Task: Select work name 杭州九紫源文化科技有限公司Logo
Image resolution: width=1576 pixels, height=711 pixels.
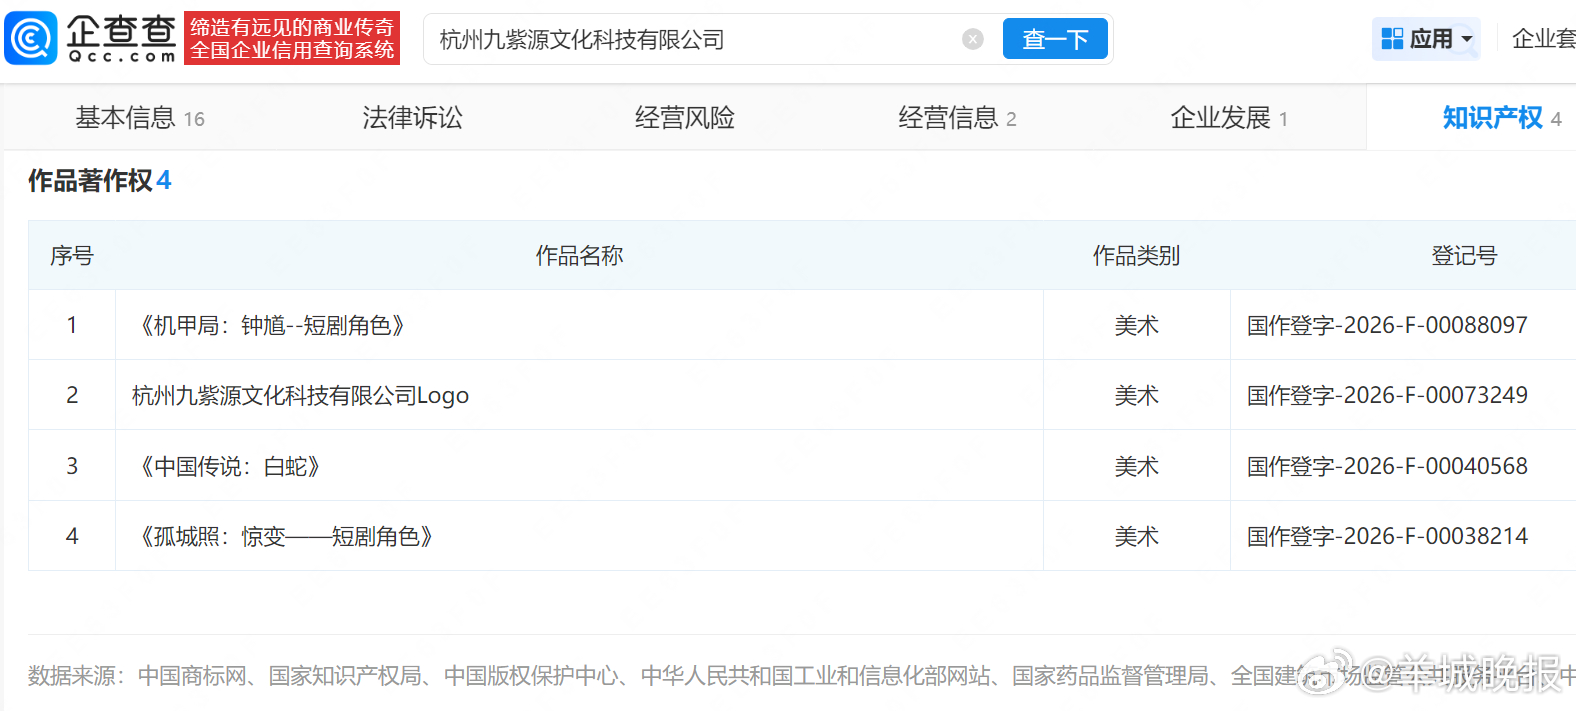Action: click(300, 396)
